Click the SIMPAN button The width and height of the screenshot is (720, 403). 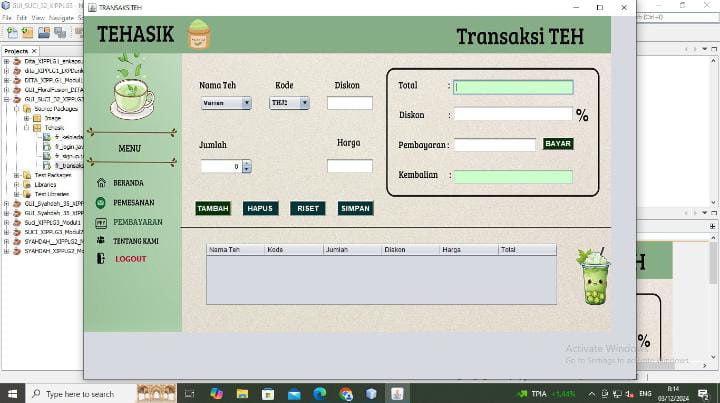[356, 208]
